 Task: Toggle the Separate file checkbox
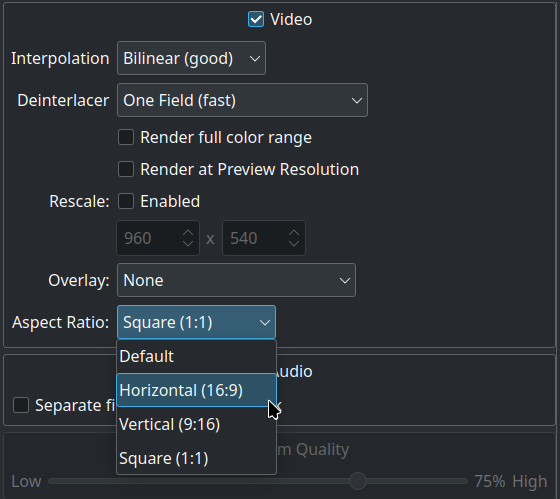point(21,405)
